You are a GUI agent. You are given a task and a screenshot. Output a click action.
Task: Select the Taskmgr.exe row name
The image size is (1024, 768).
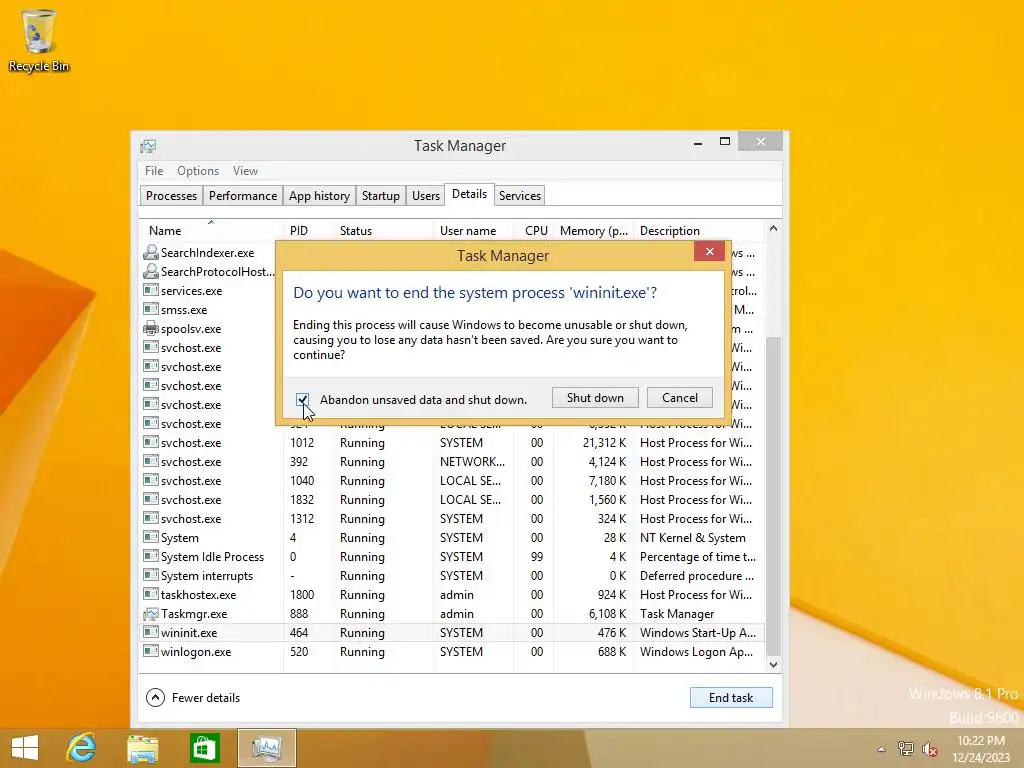click(x=194, y=614)
